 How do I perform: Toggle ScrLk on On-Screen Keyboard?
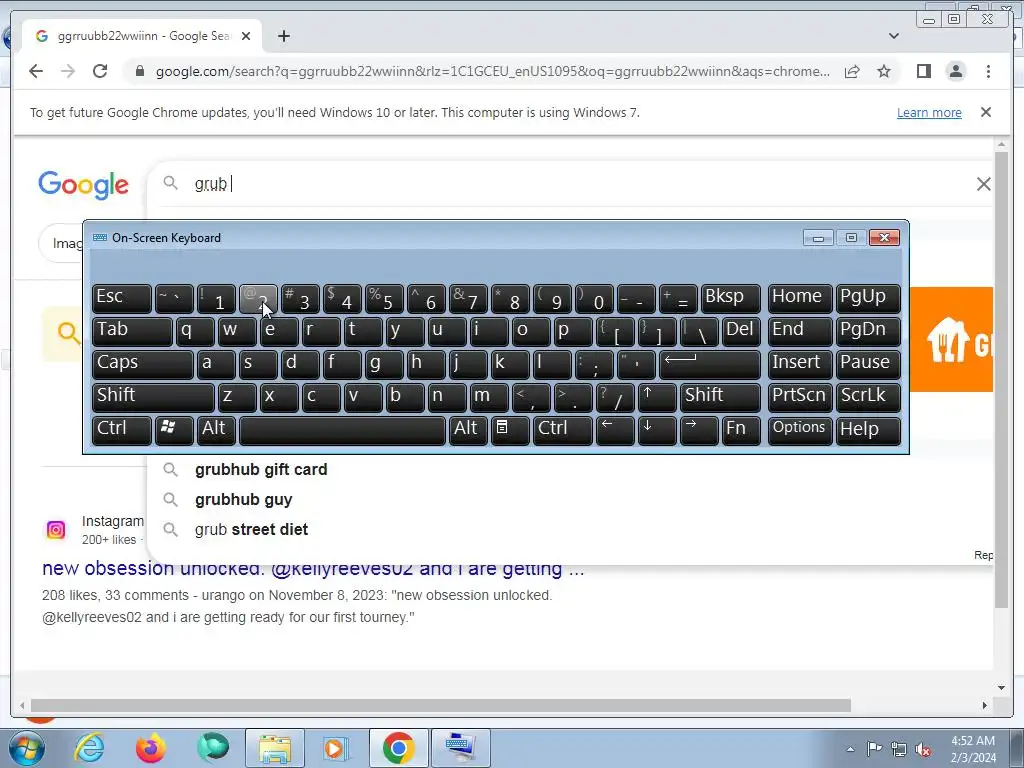coord(868,397)
